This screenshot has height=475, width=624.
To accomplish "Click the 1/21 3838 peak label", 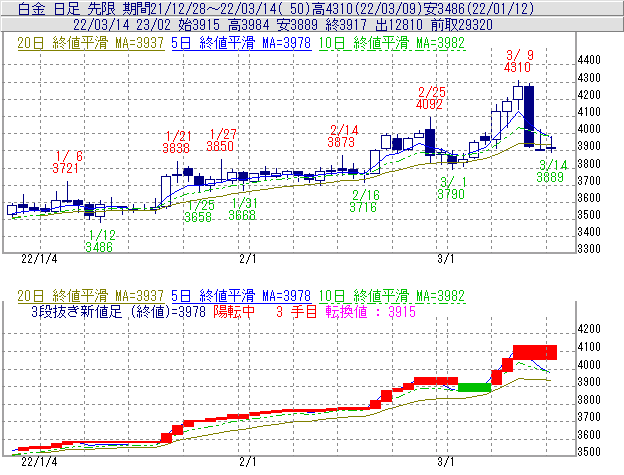I will tap(176, 142).
